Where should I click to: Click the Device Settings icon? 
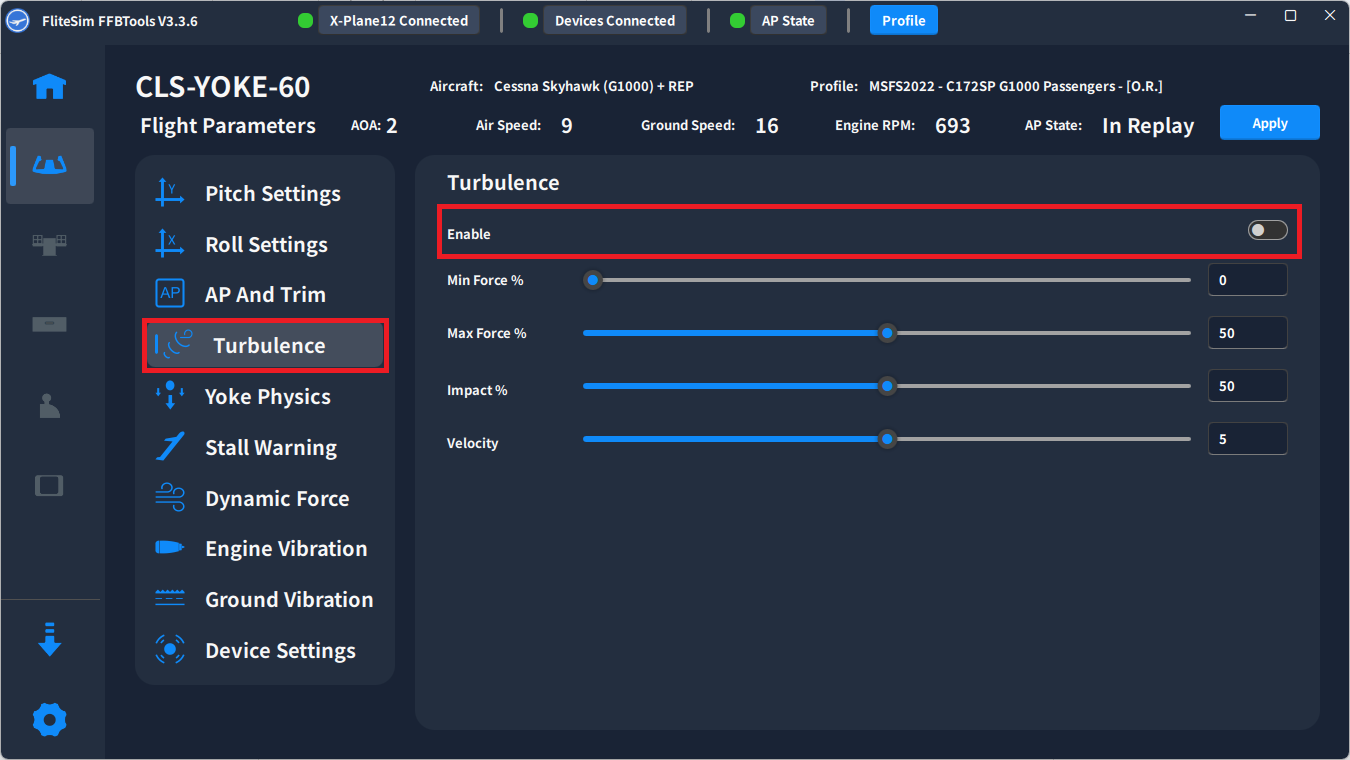click(x=170, y=650)
